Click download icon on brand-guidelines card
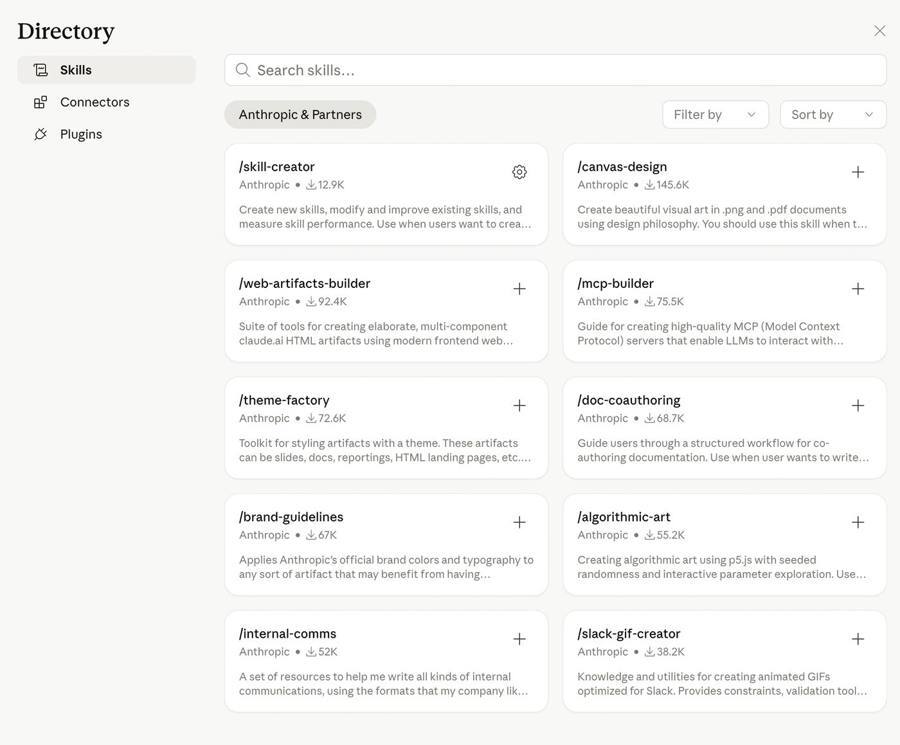 pyautogui.click(x=311, y=535)
